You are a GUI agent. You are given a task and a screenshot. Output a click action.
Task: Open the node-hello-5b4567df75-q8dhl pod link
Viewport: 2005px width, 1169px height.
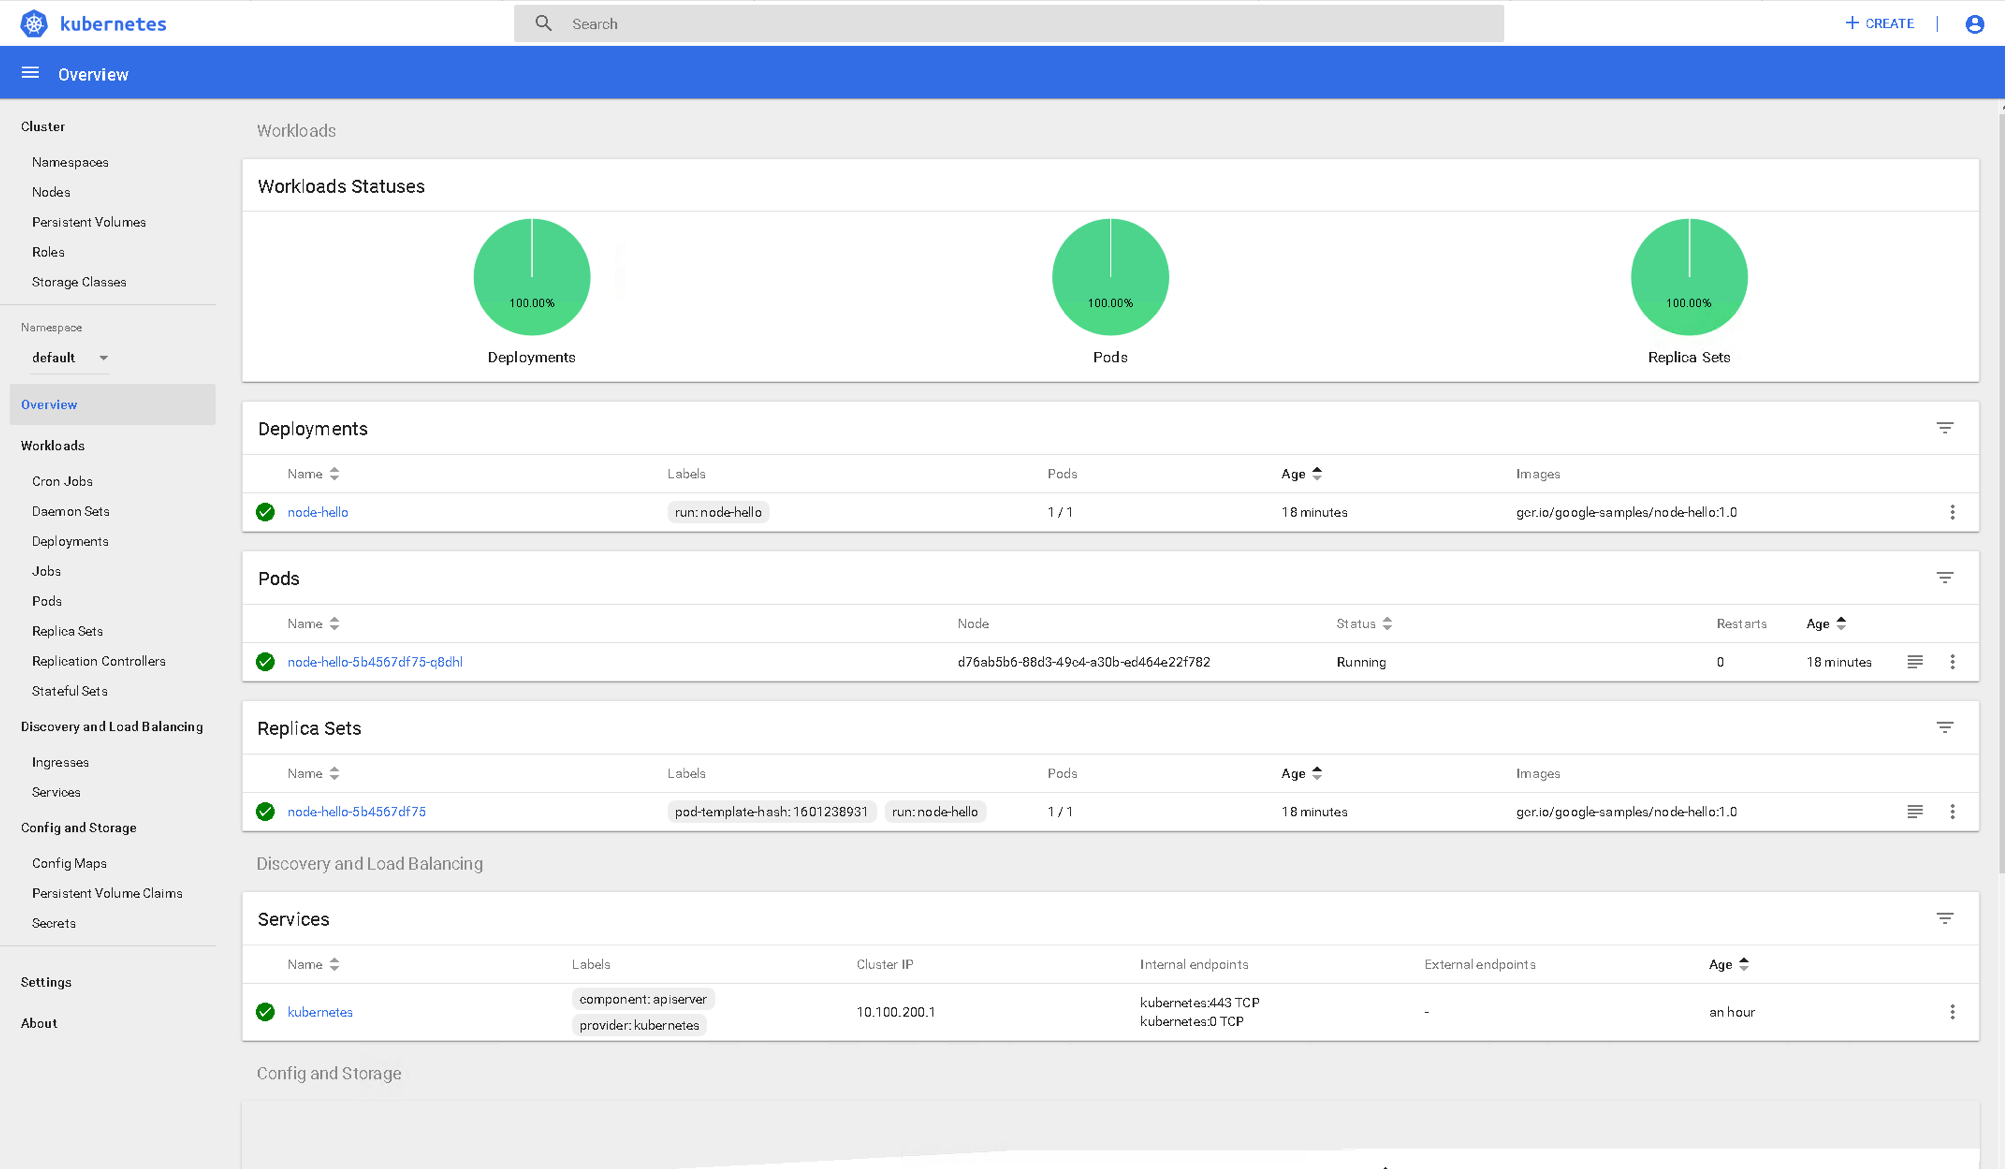pyautogui.click(x=375, y=662)
